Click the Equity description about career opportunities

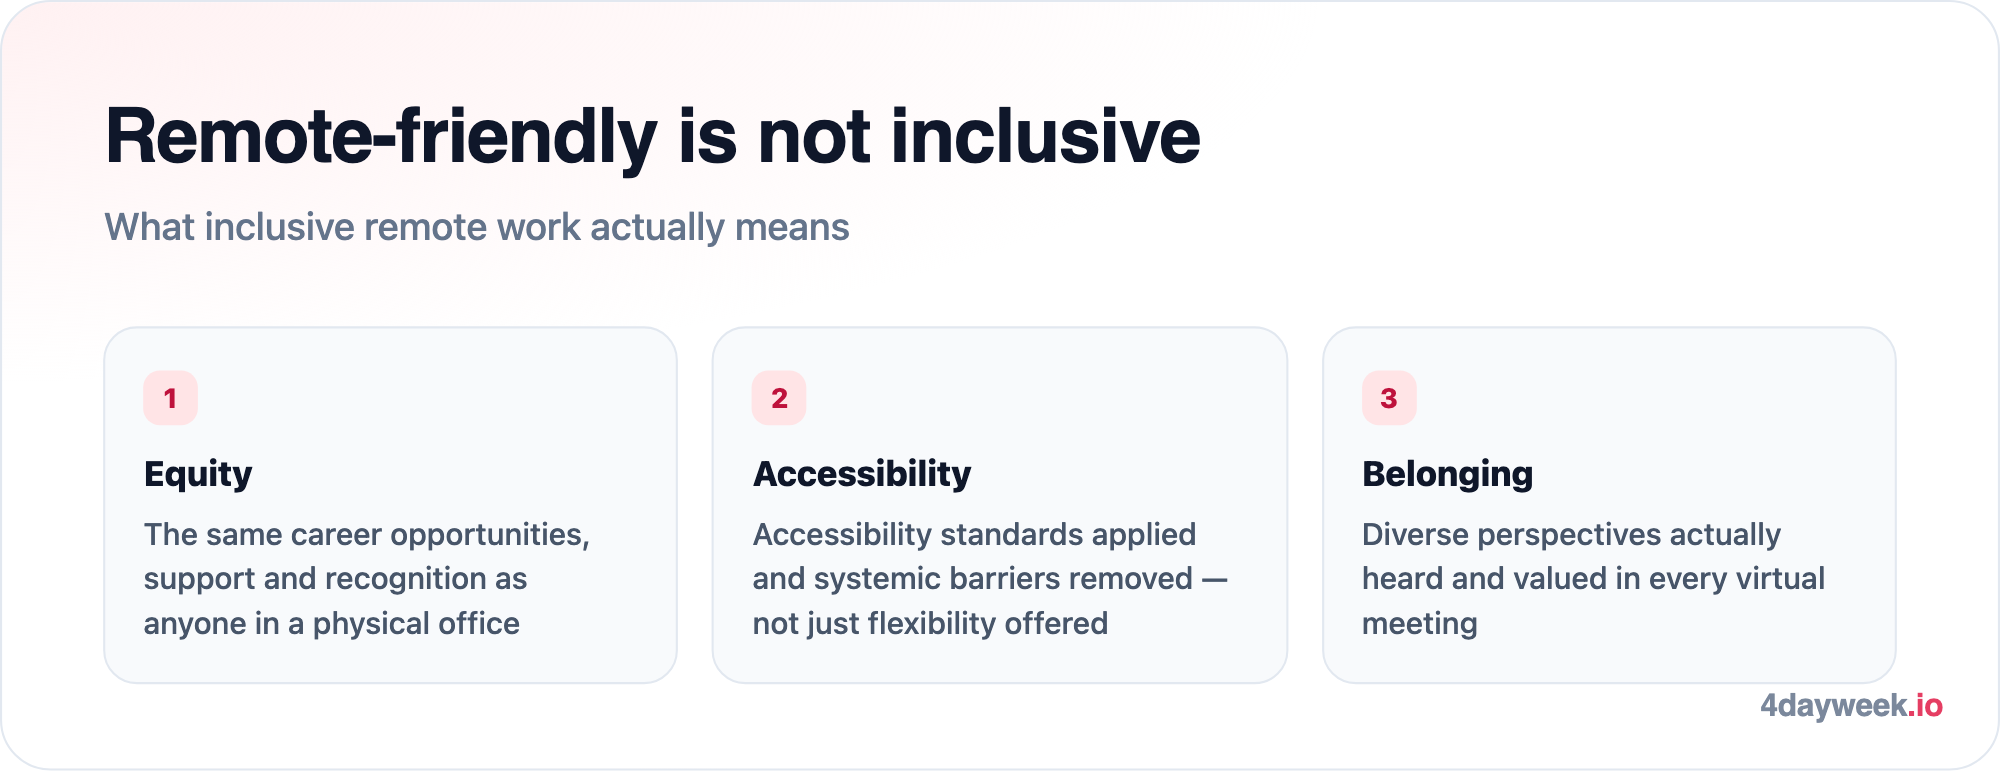coord(367,579)
